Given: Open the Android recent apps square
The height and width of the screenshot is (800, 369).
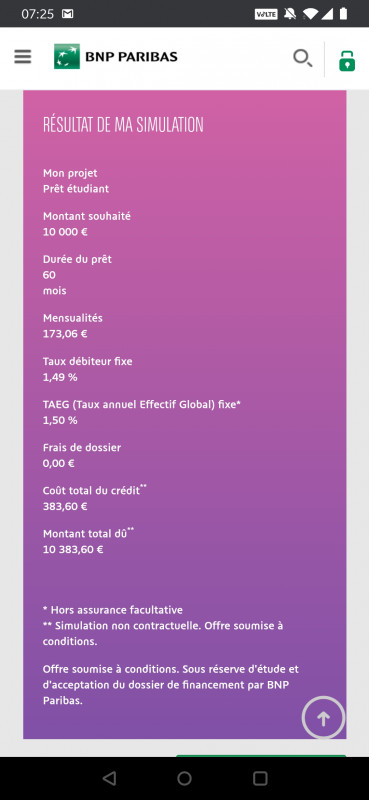Looking at the screenshot, I should [260, 778].
